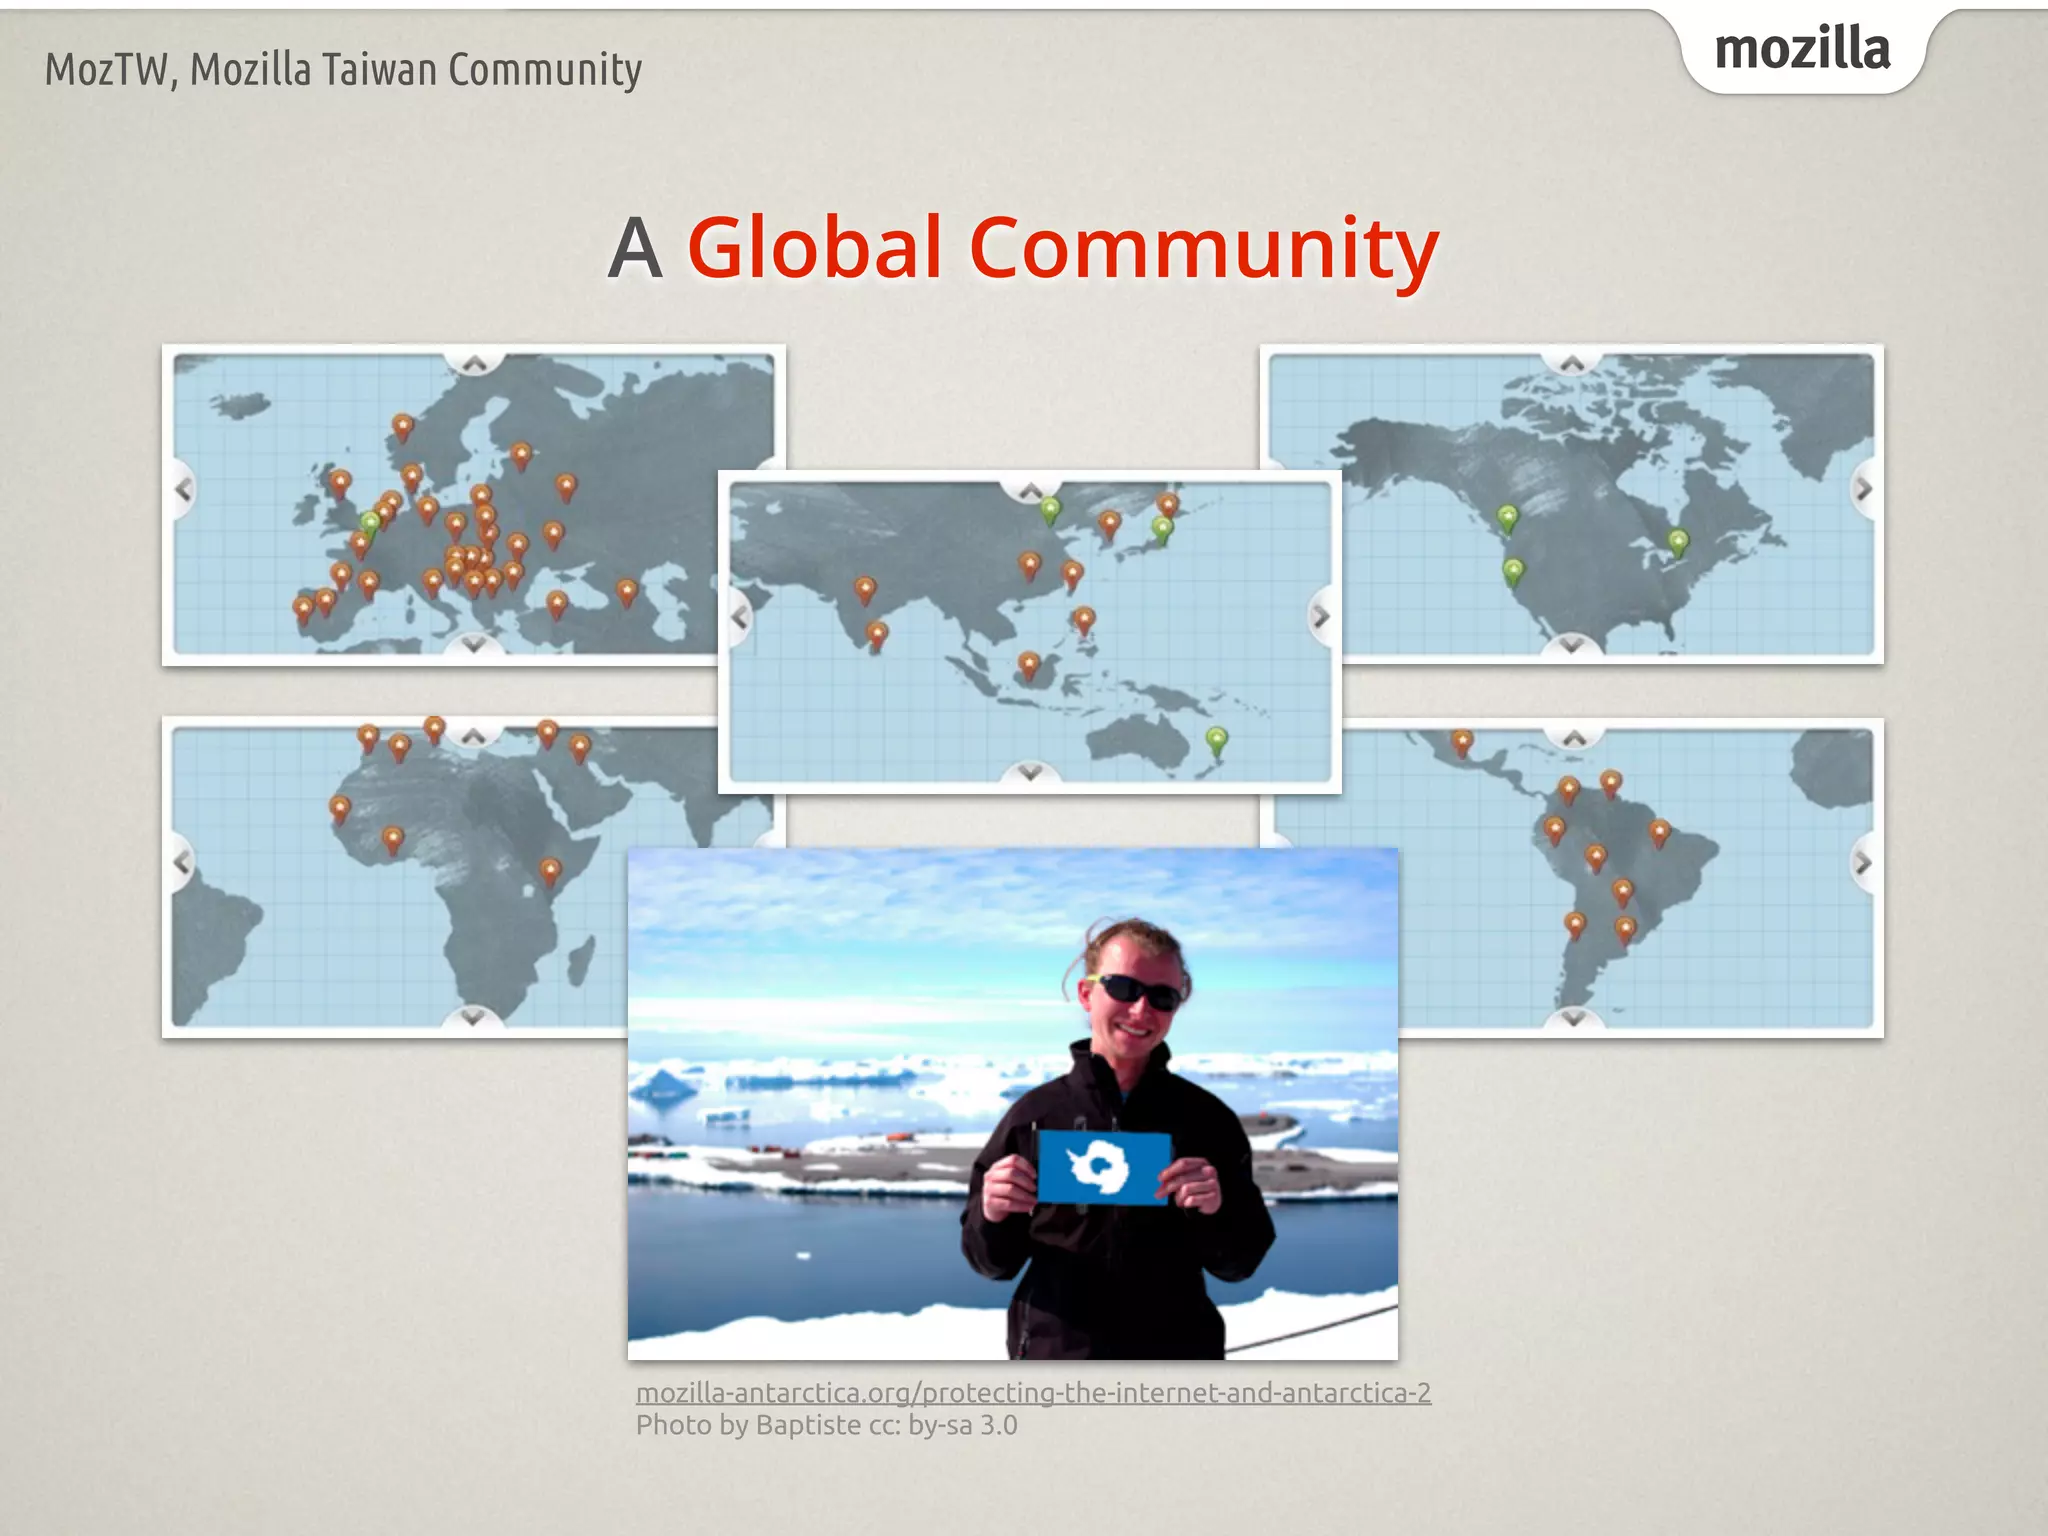Pan the Asia map left with the arrow
This screenshot has height=1536, width=2048.
point(740,617)
